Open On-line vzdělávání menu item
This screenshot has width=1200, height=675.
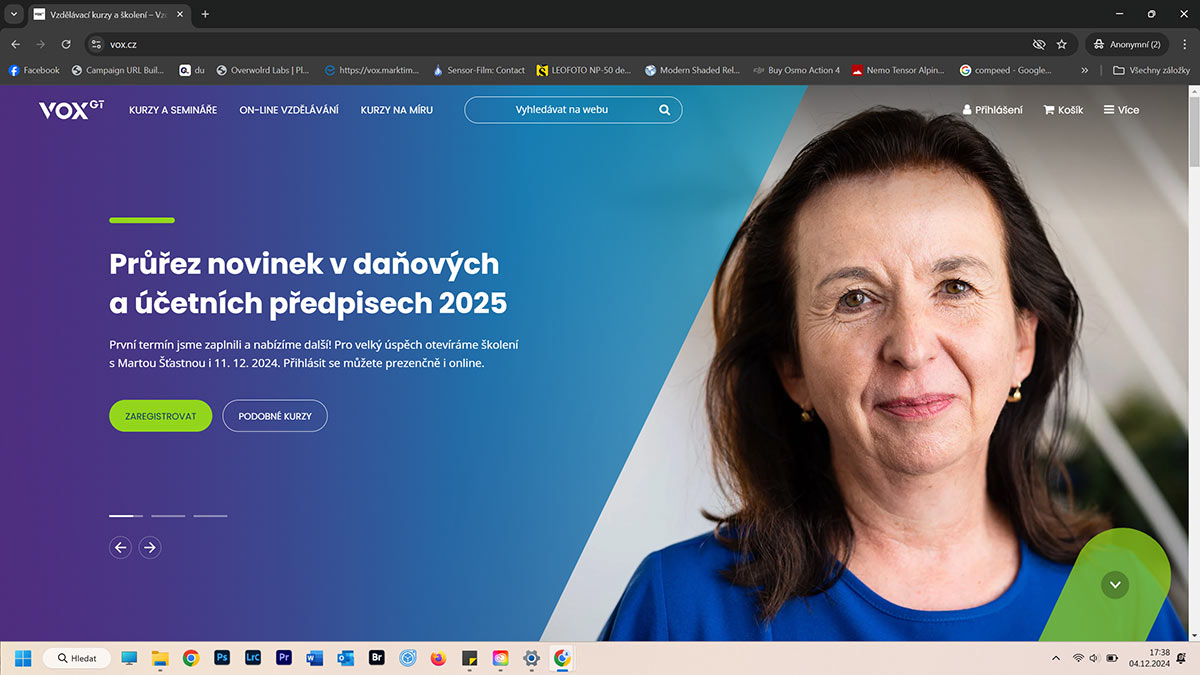point(289,110)
